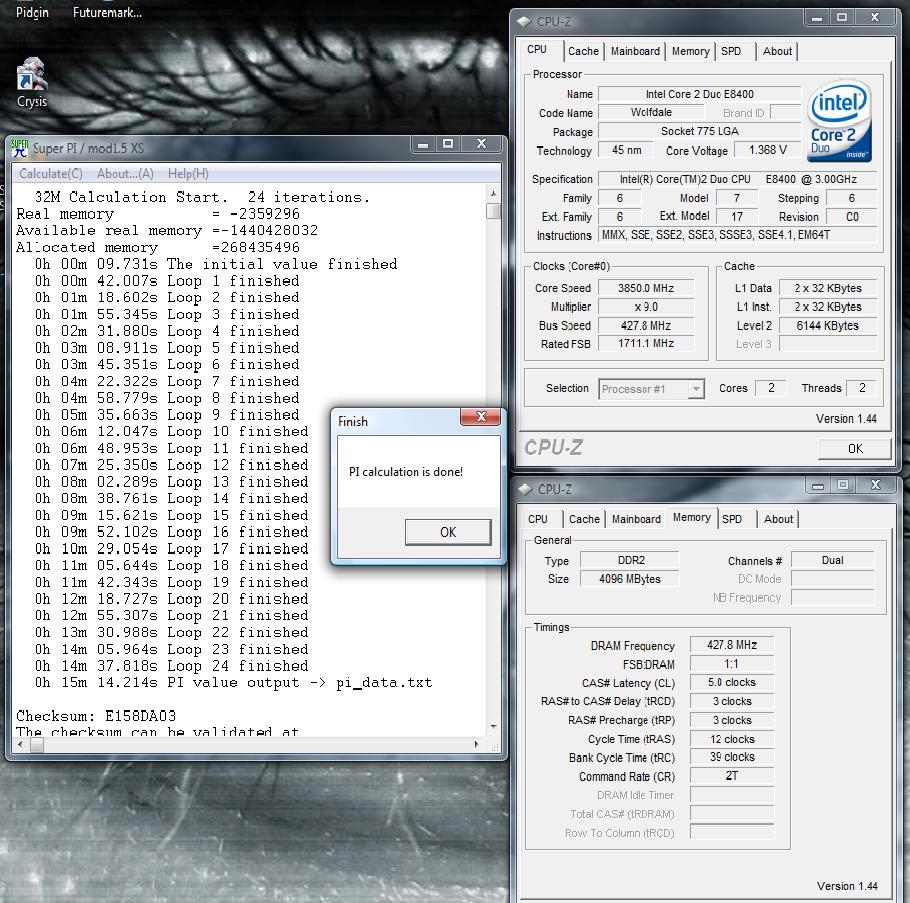
Task: Click the Bank Cycle Time value 39 clocks
Action: [x=732, y=757]
